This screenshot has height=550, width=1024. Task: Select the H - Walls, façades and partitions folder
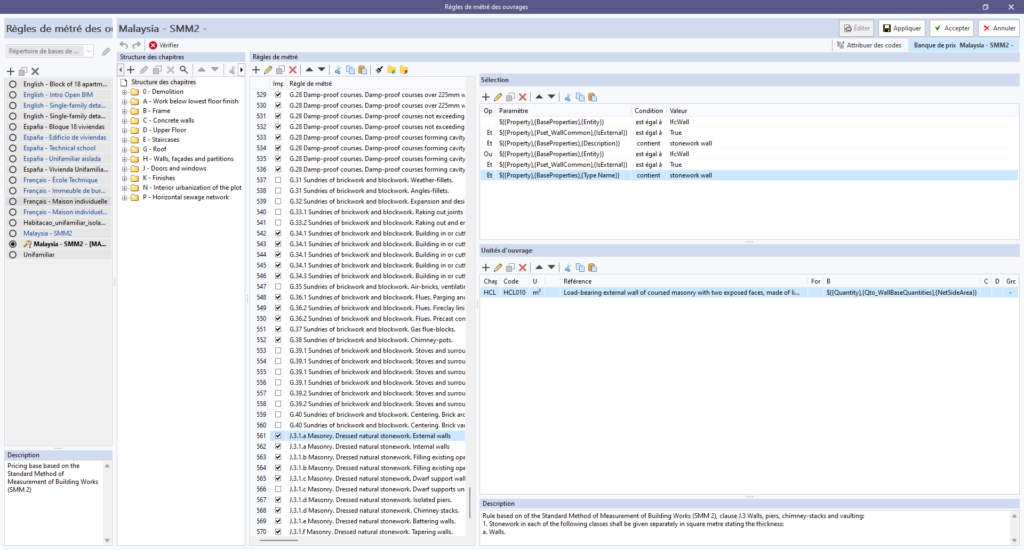pyautogui.click(x=188, y=159)
